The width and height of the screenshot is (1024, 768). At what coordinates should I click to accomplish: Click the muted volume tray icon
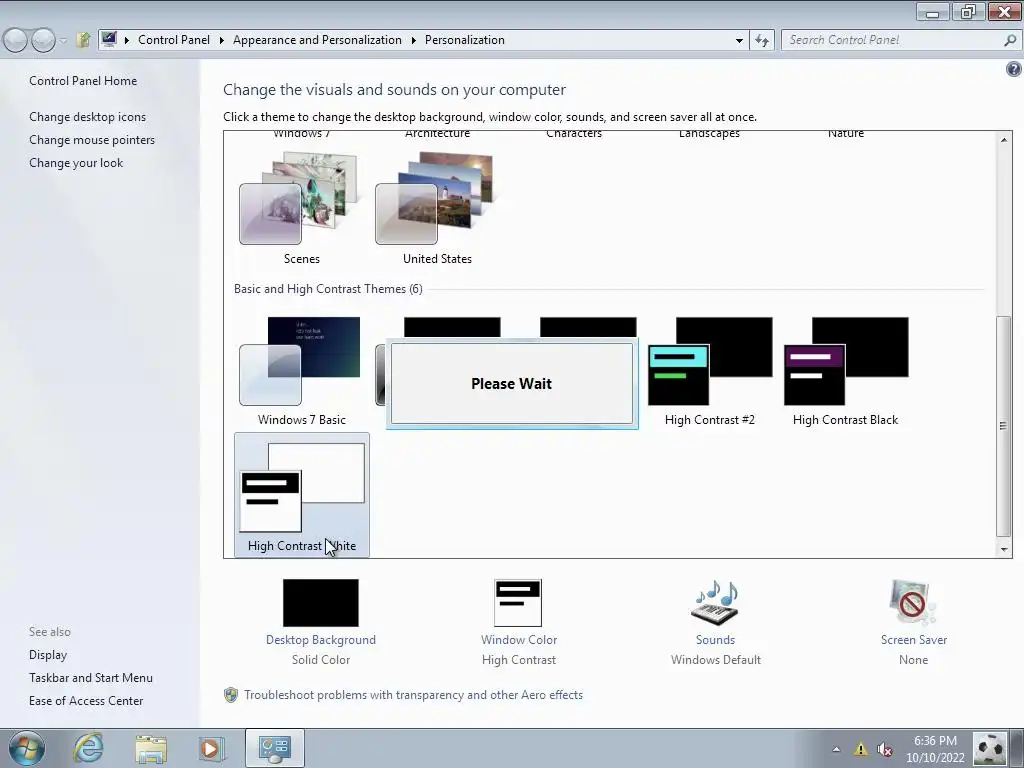(885, 749)
